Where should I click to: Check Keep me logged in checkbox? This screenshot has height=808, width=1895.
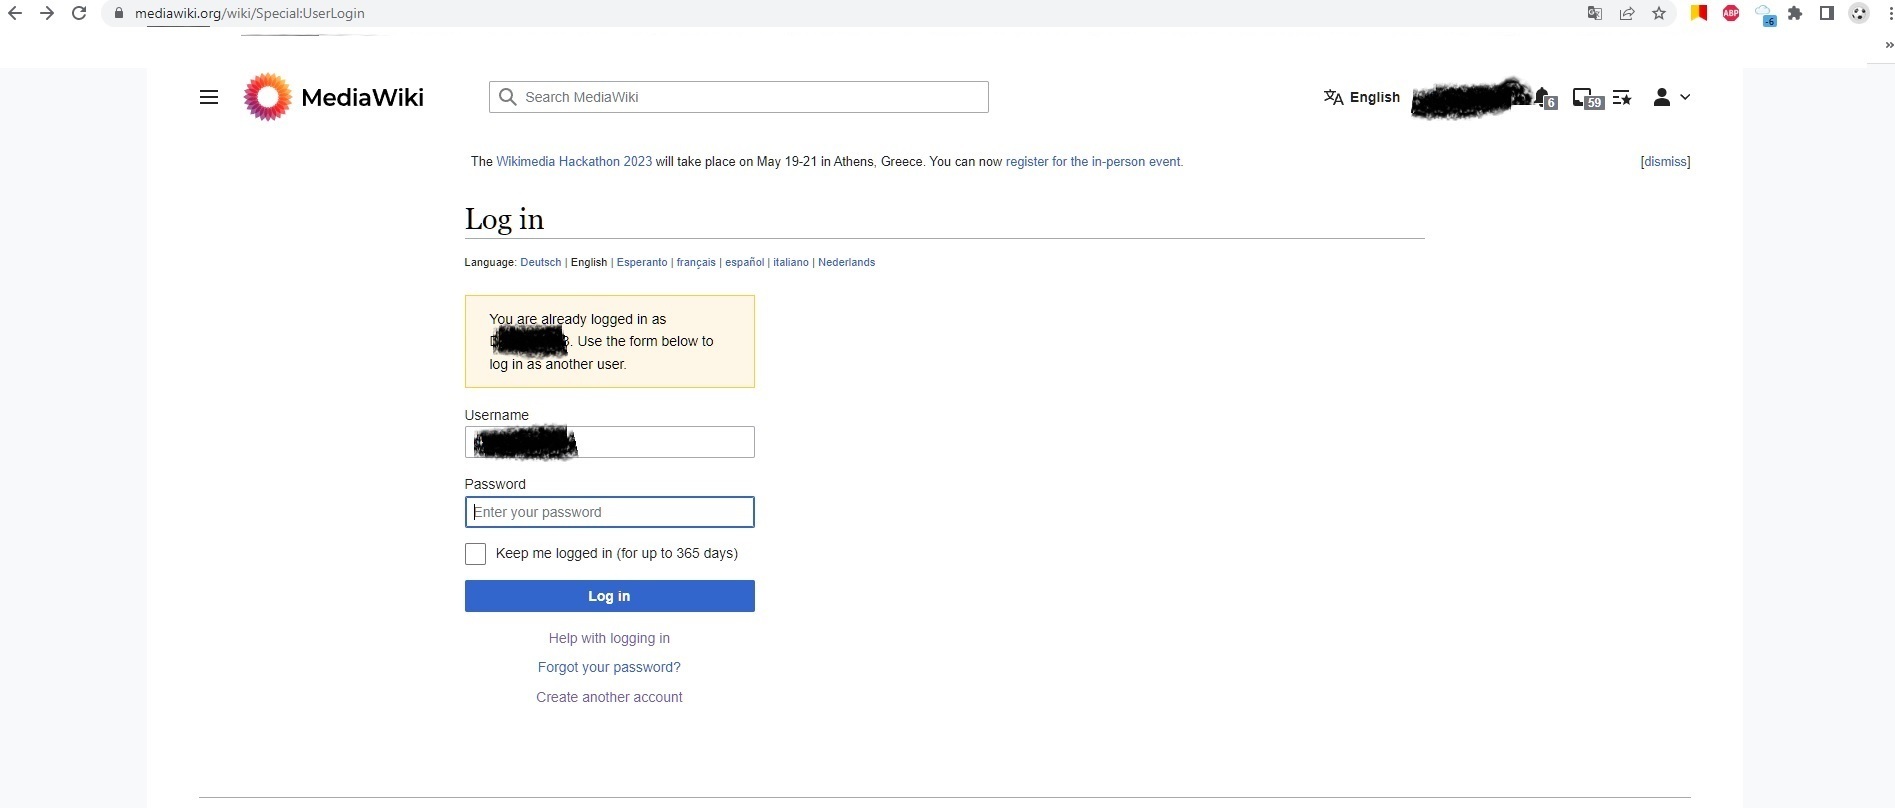pyautogui.click(x=475, y=554)
